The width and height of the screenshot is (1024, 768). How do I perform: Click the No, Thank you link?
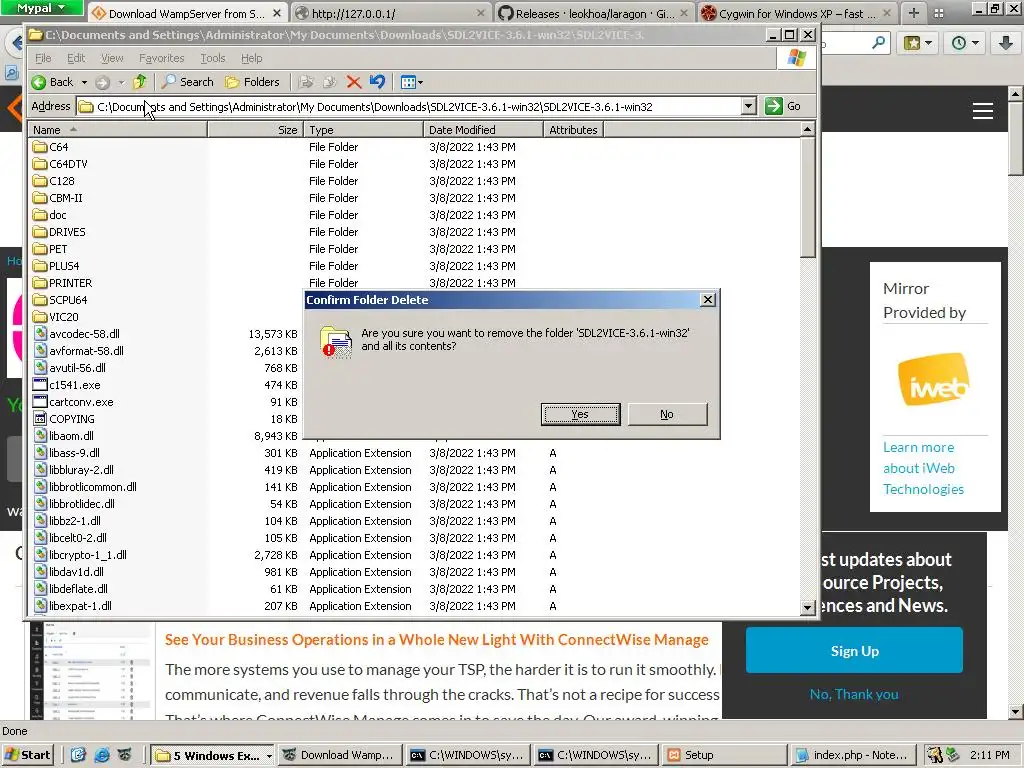(x=854, y=694)
